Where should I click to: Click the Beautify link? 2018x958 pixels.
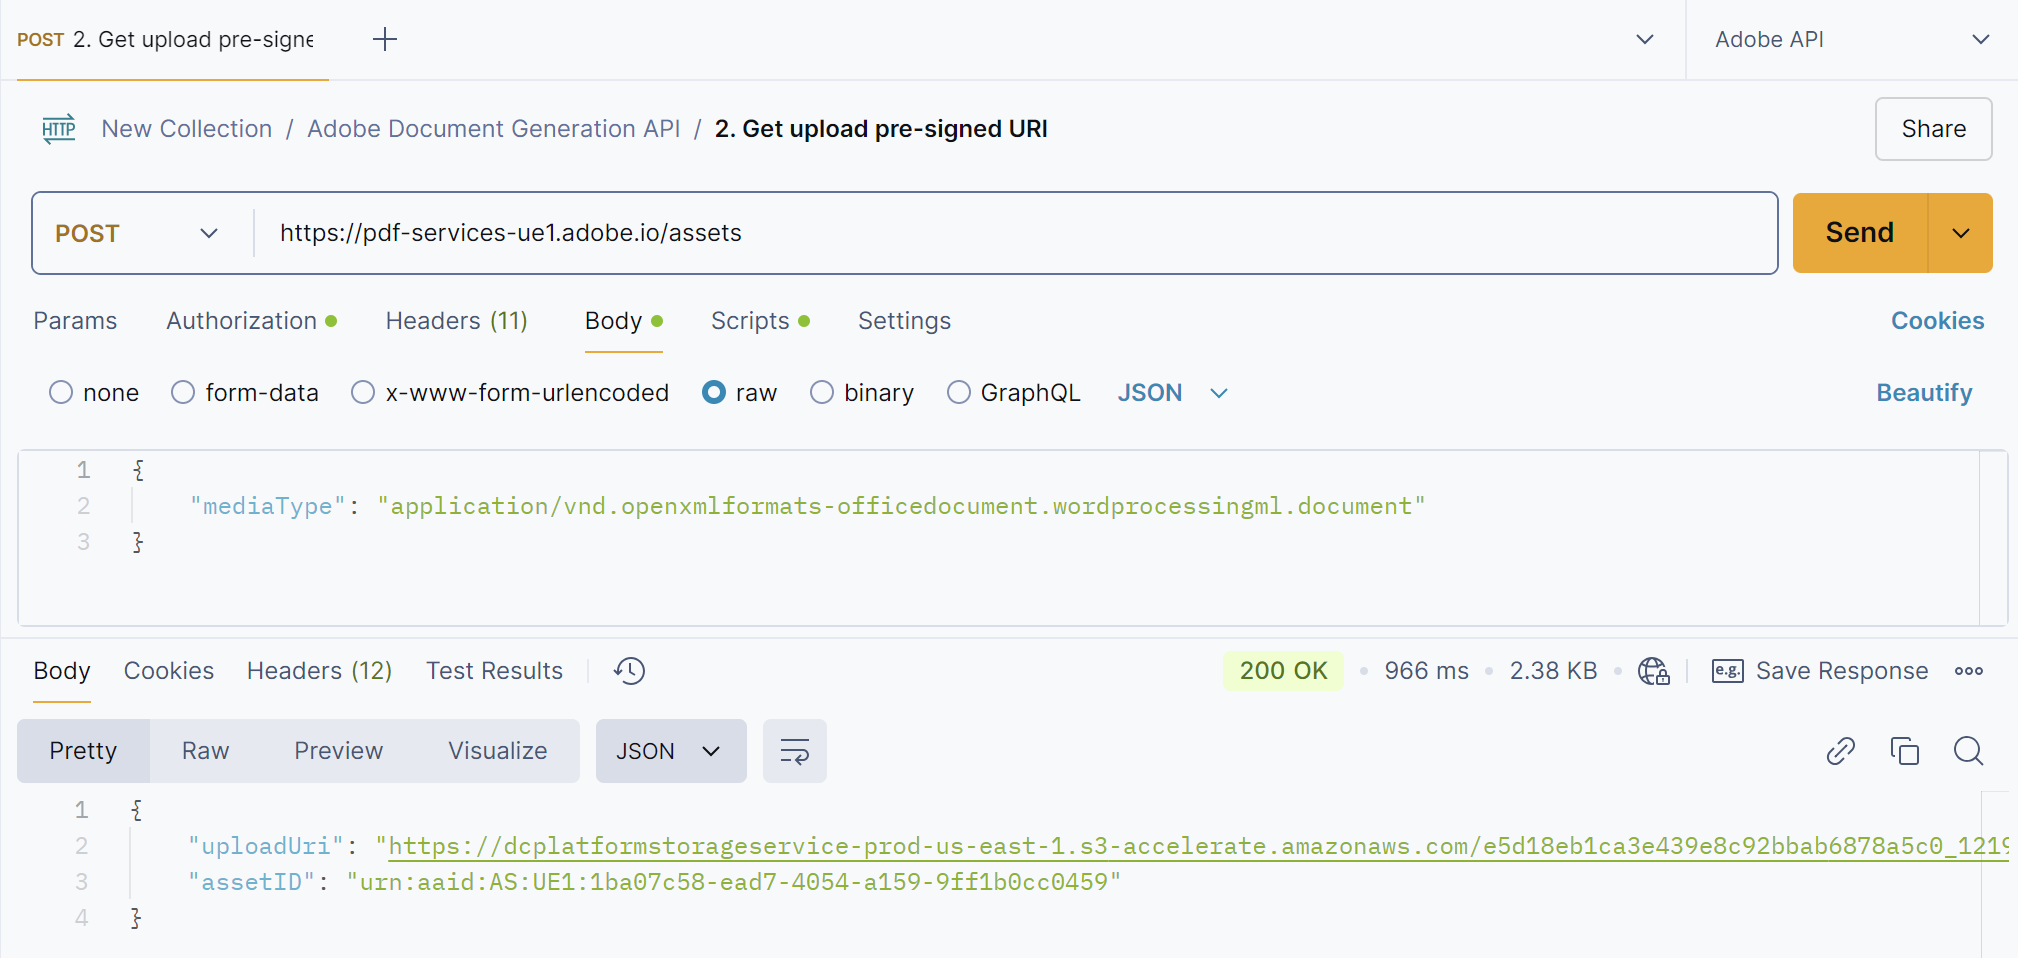tap(1923, 393)
